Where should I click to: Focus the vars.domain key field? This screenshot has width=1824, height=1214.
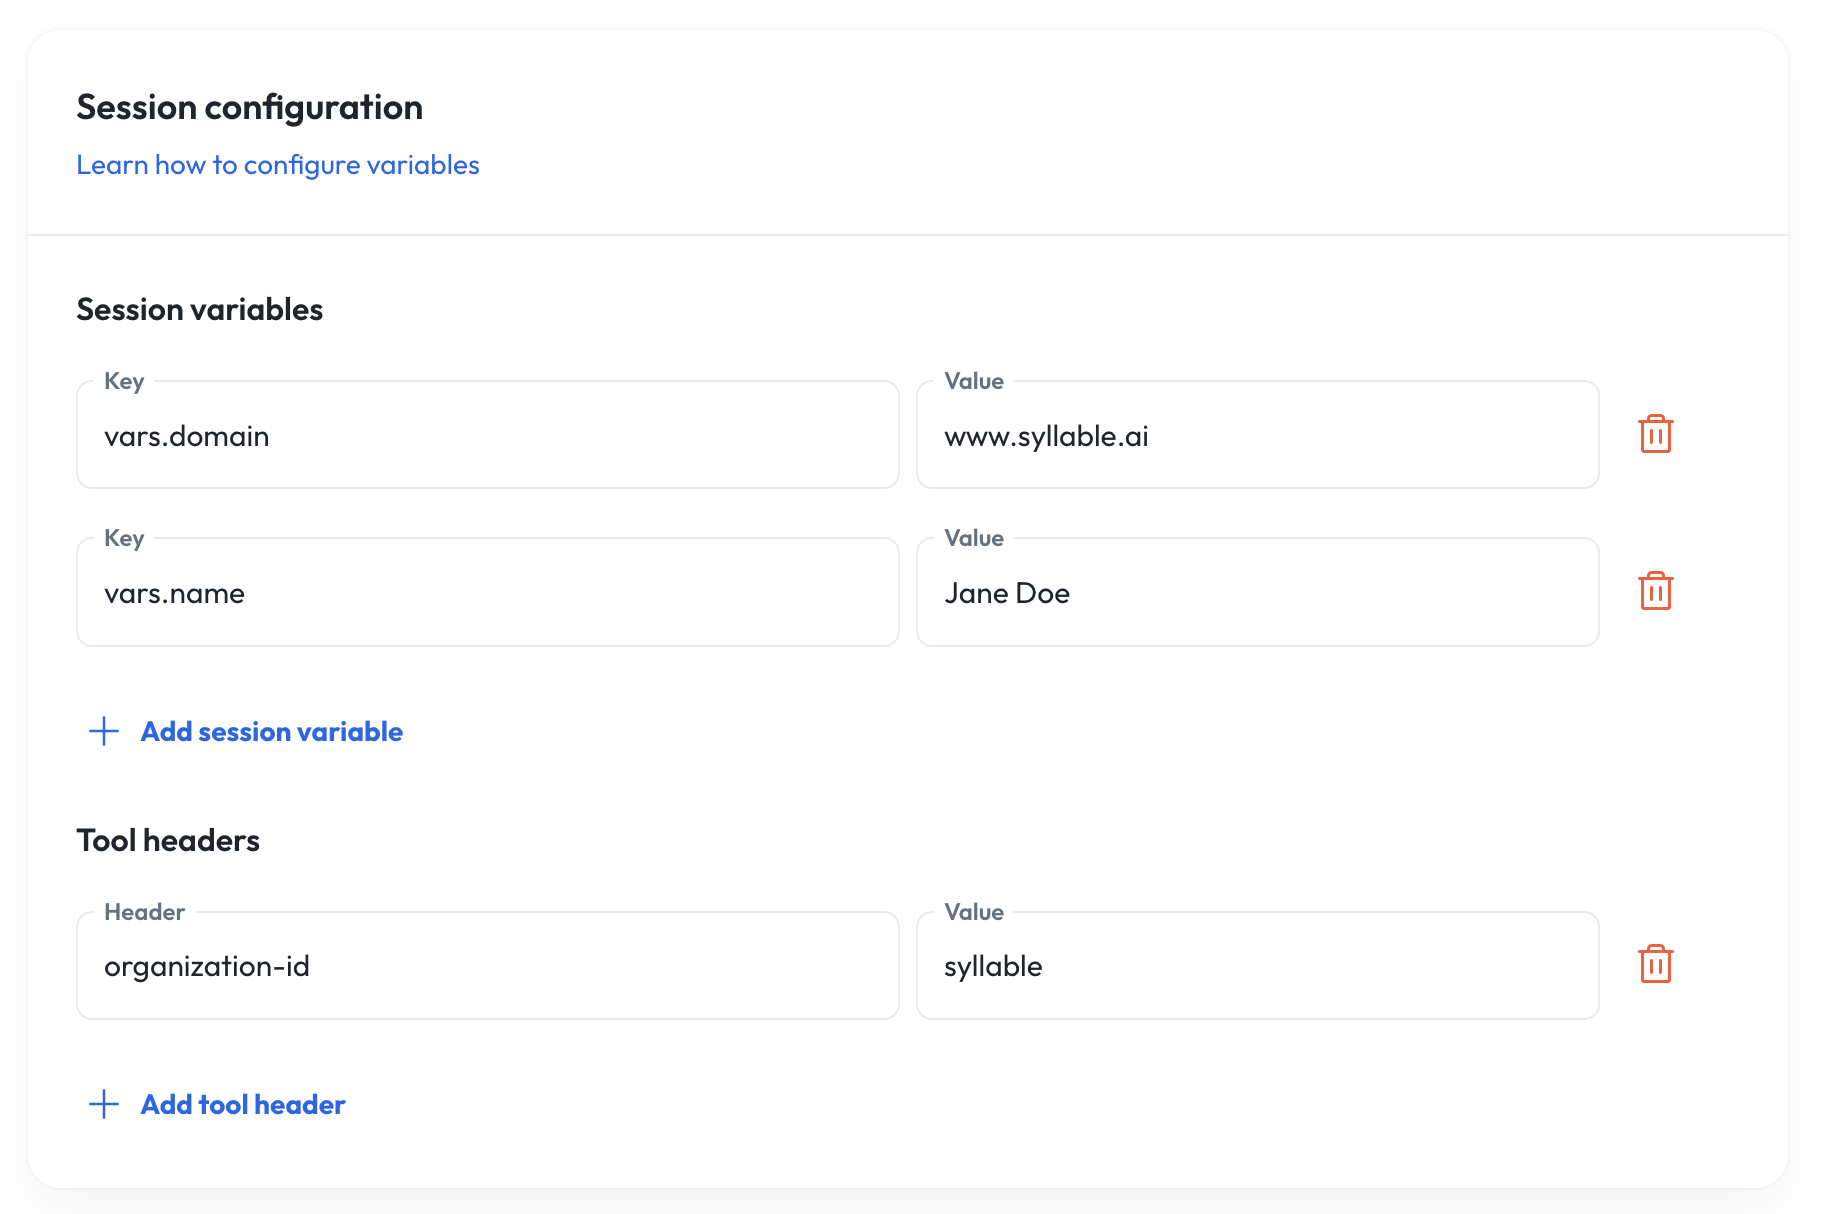(x=488, y=436)
